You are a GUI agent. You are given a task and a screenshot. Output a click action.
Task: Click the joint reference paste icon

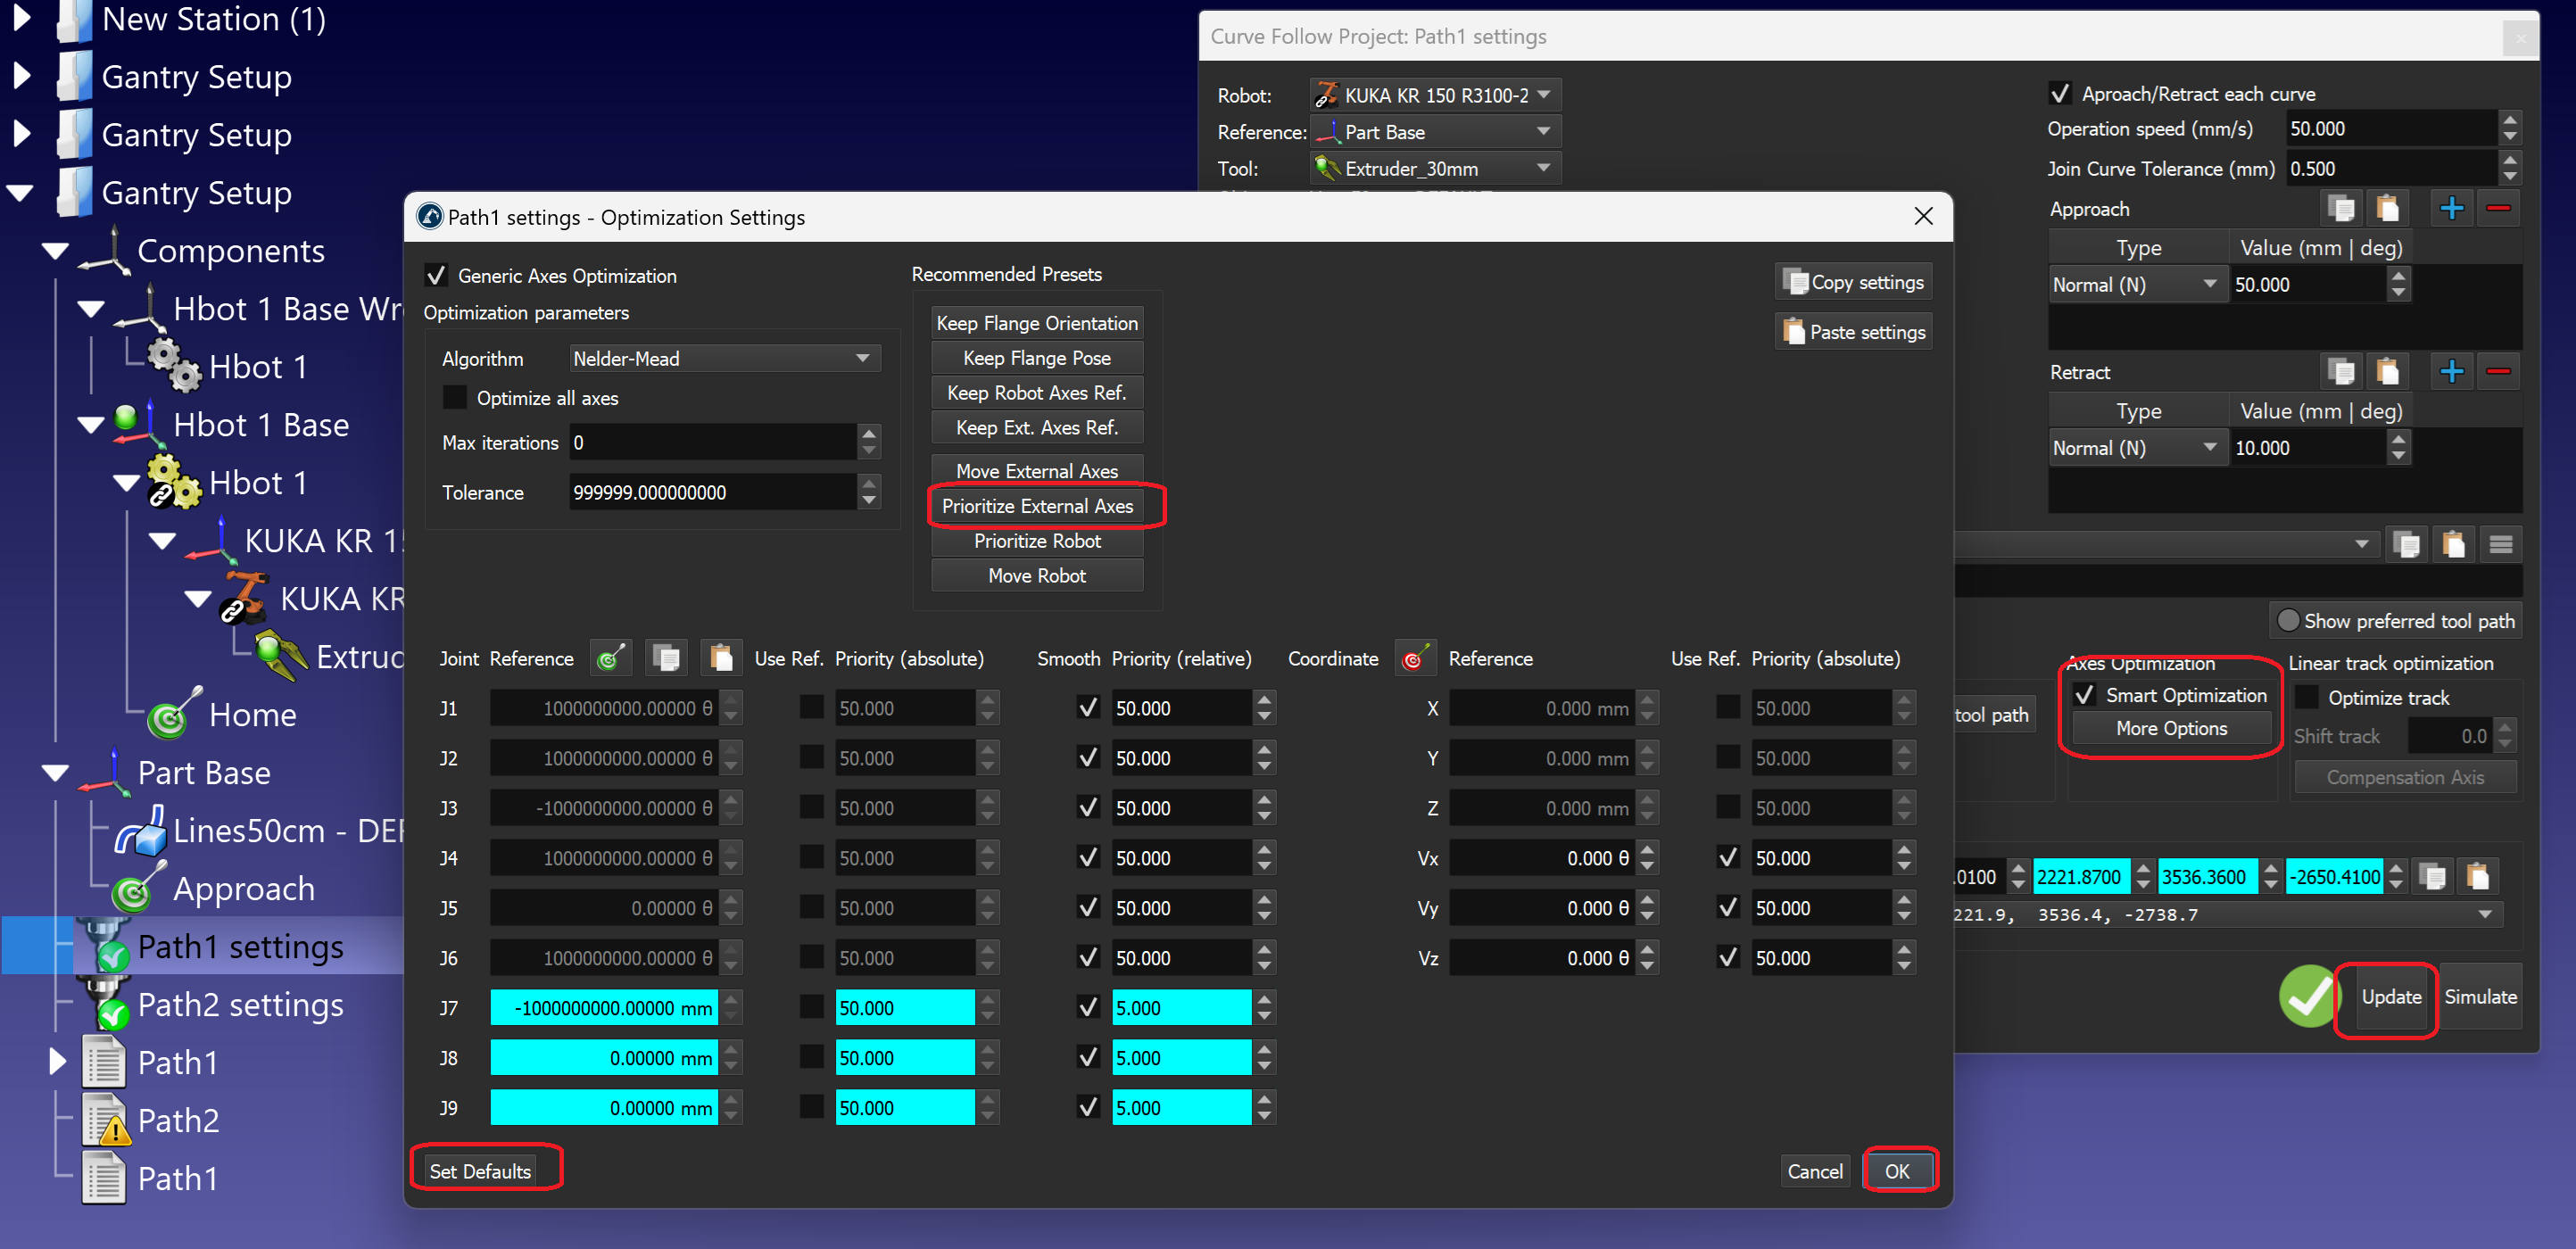click(721, 658)
